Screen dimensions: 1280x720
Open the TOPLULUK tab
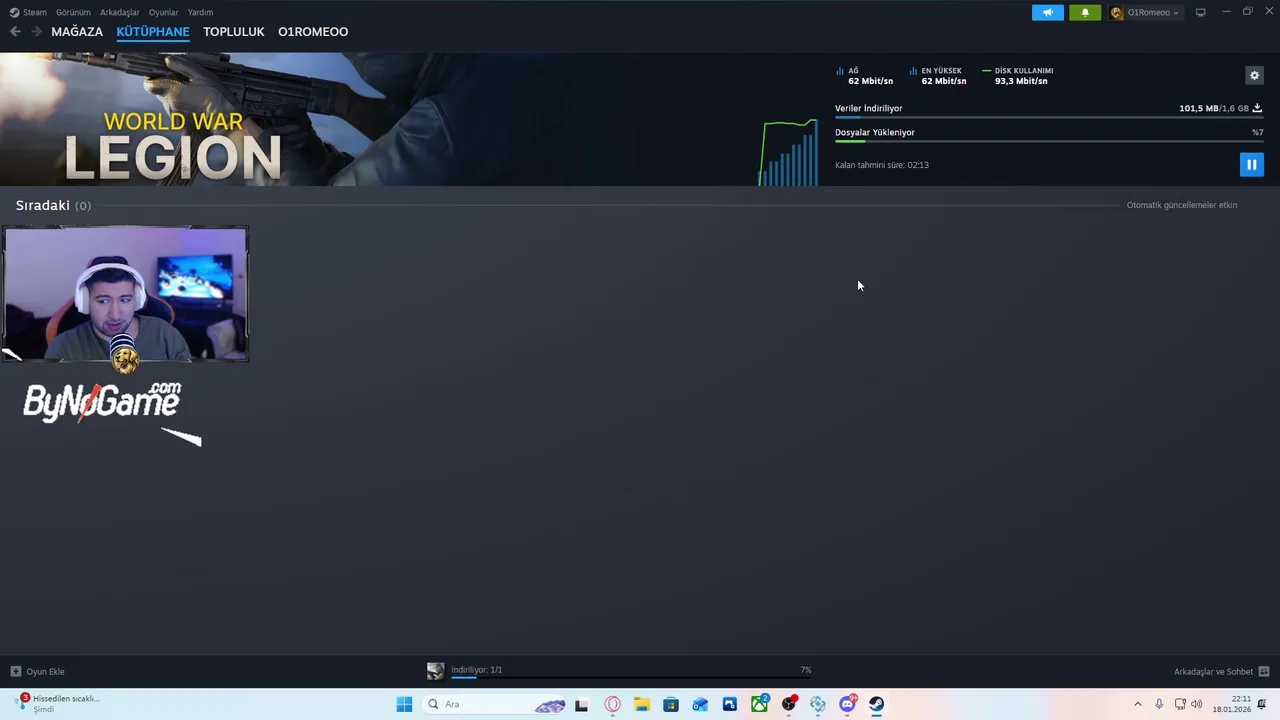[234, 32]
